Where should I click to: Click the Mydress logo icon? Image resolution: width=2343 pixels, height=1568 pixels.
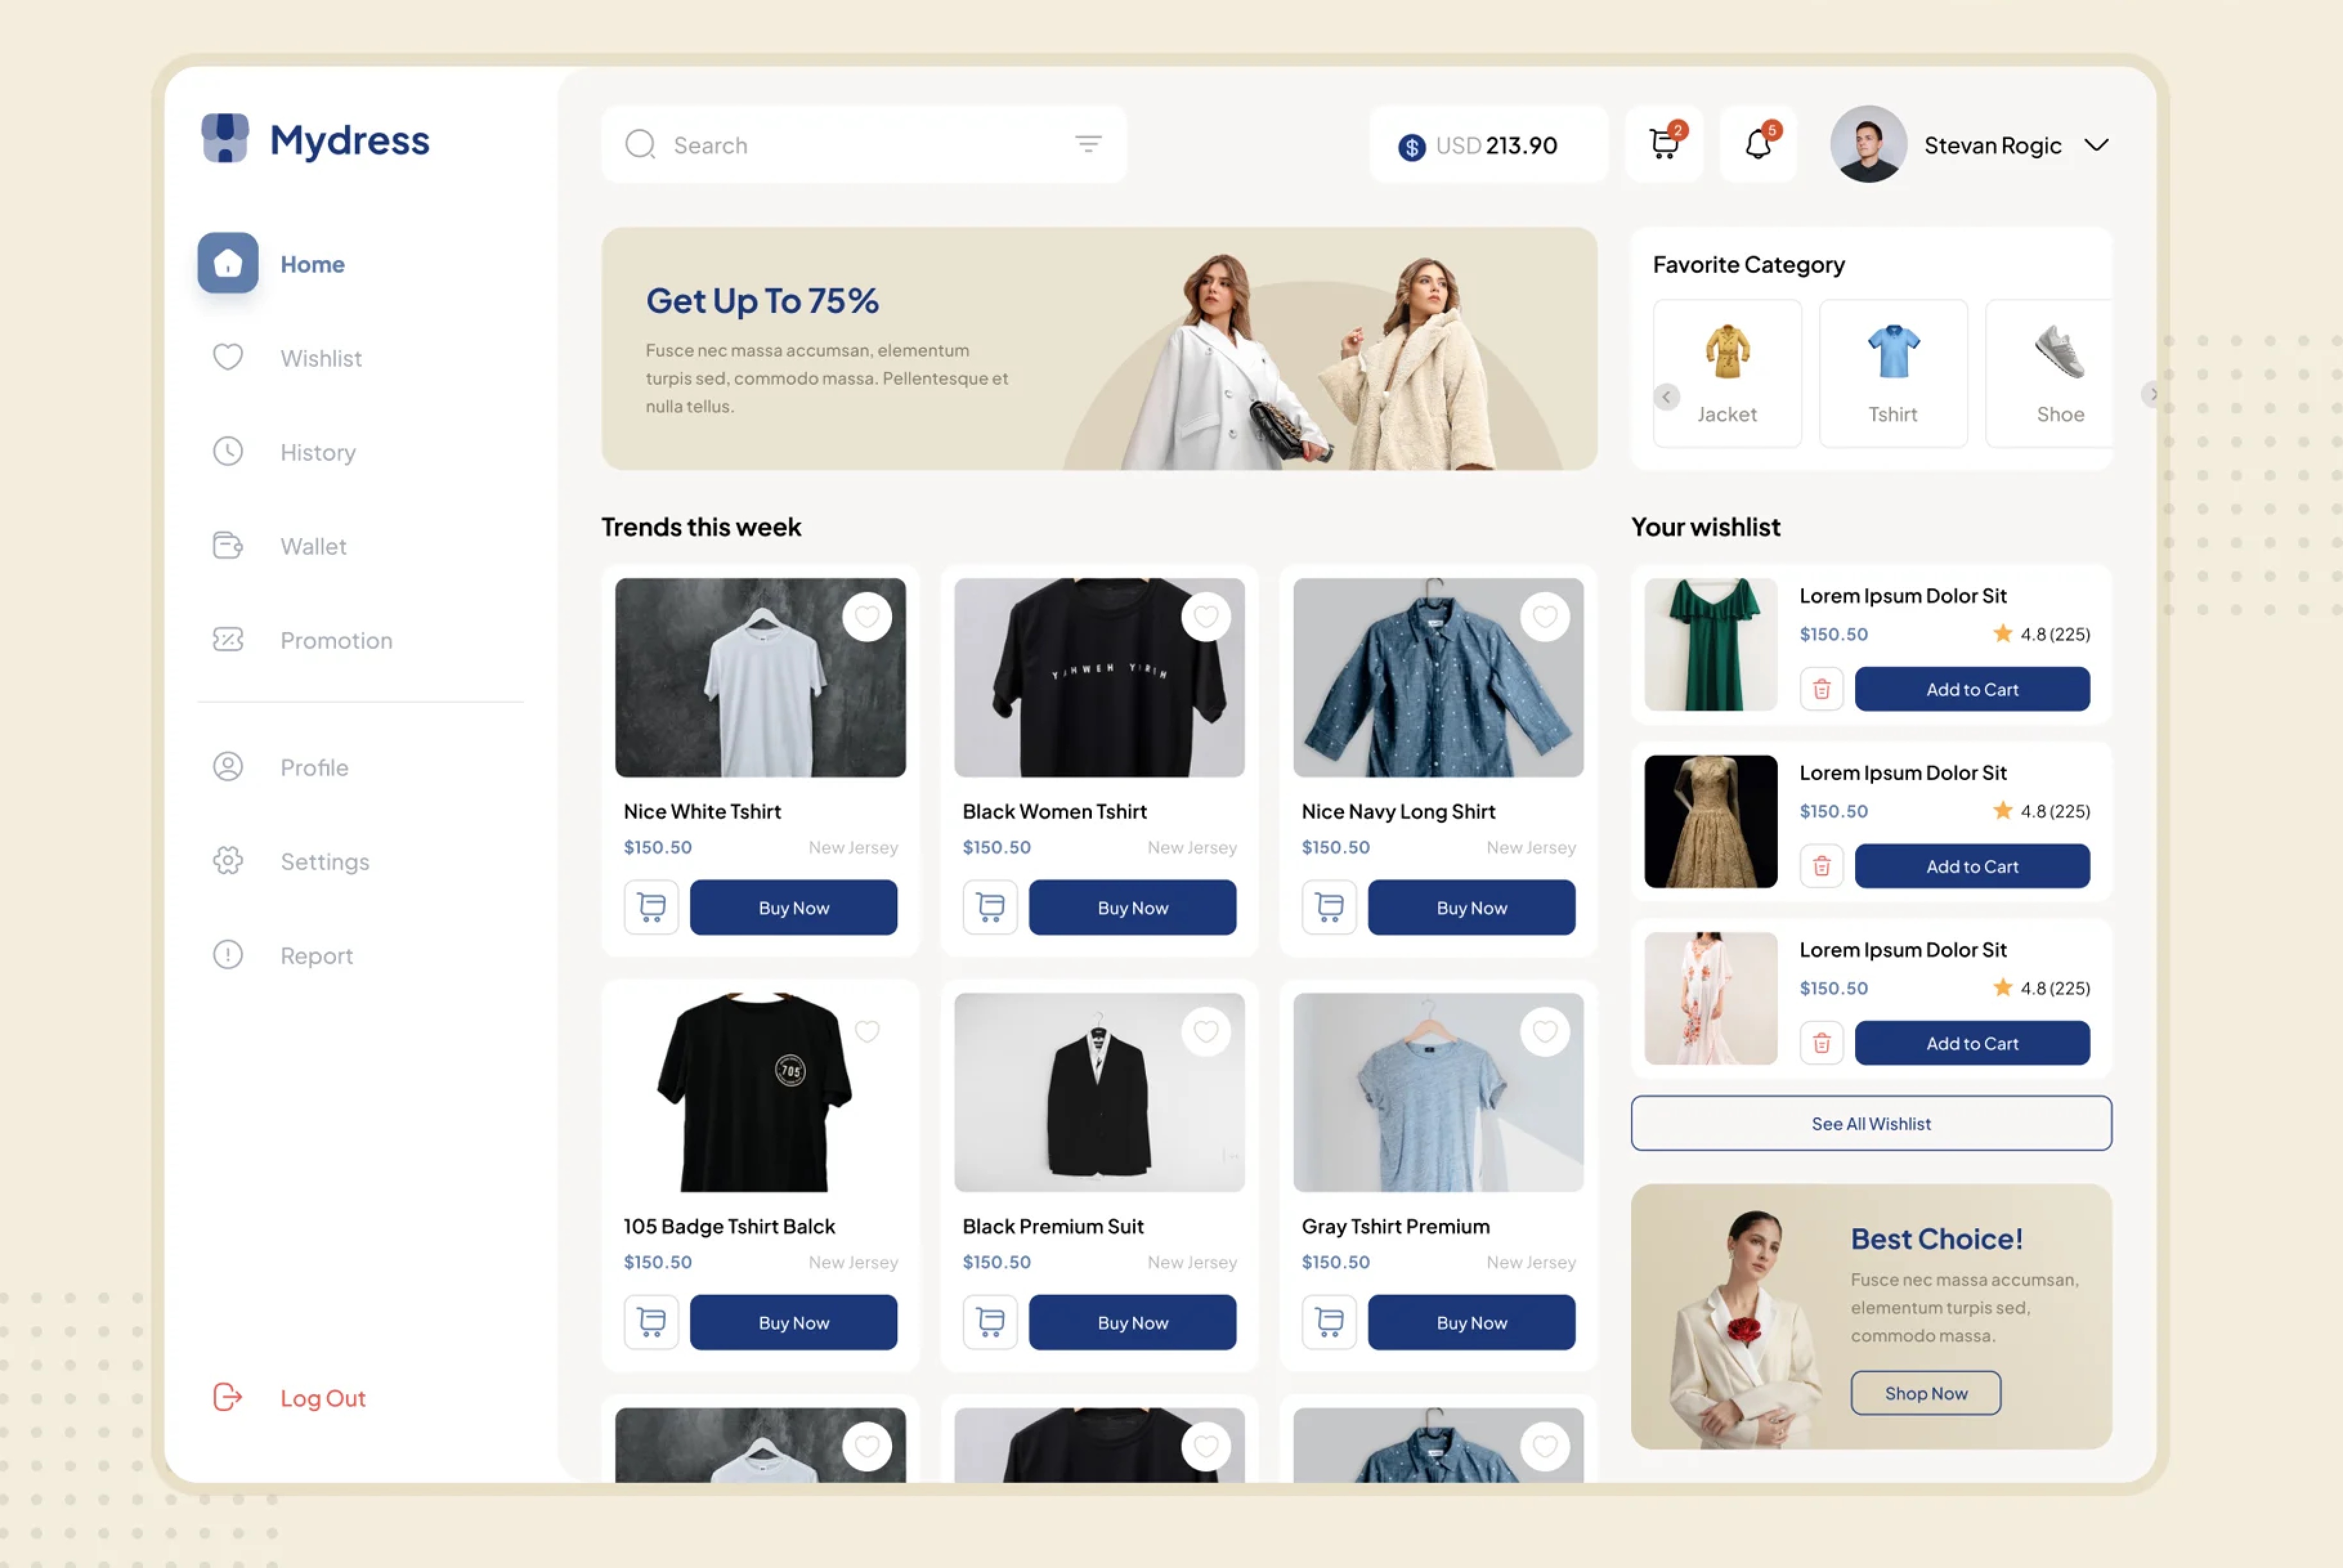point(225,138)
